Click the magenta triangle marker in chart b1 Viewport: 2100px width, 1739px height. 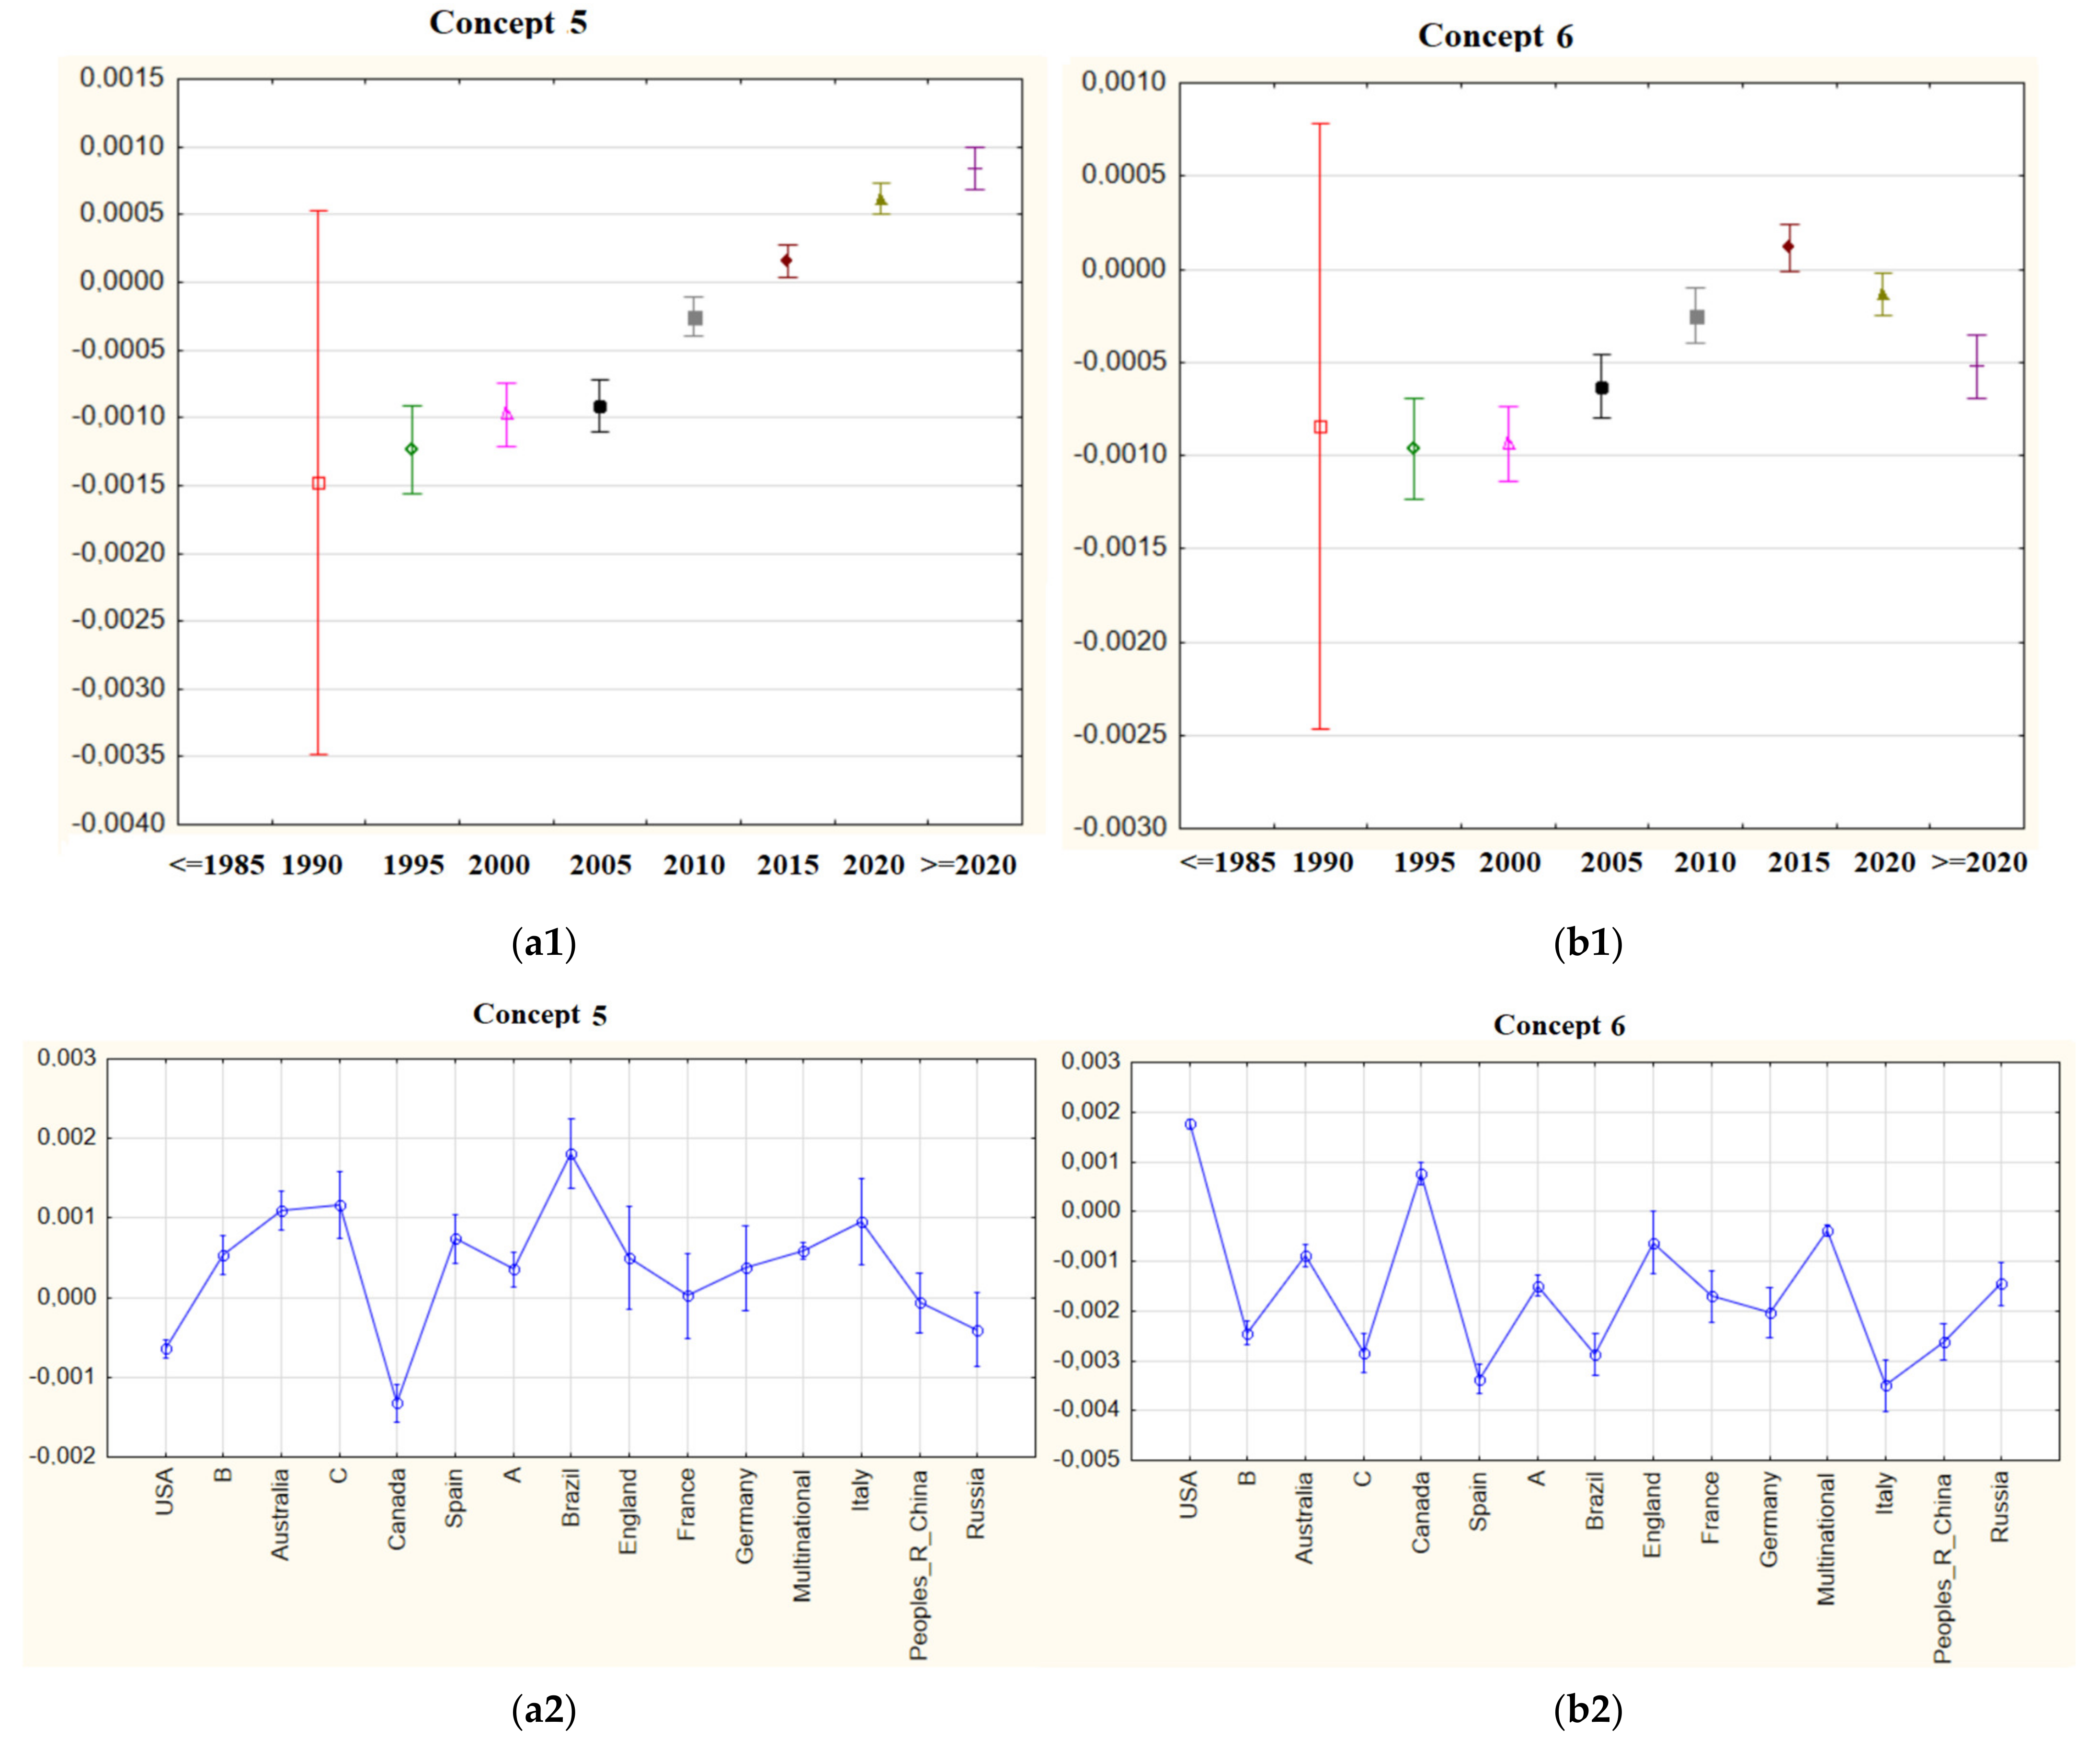pos(1508,443)
